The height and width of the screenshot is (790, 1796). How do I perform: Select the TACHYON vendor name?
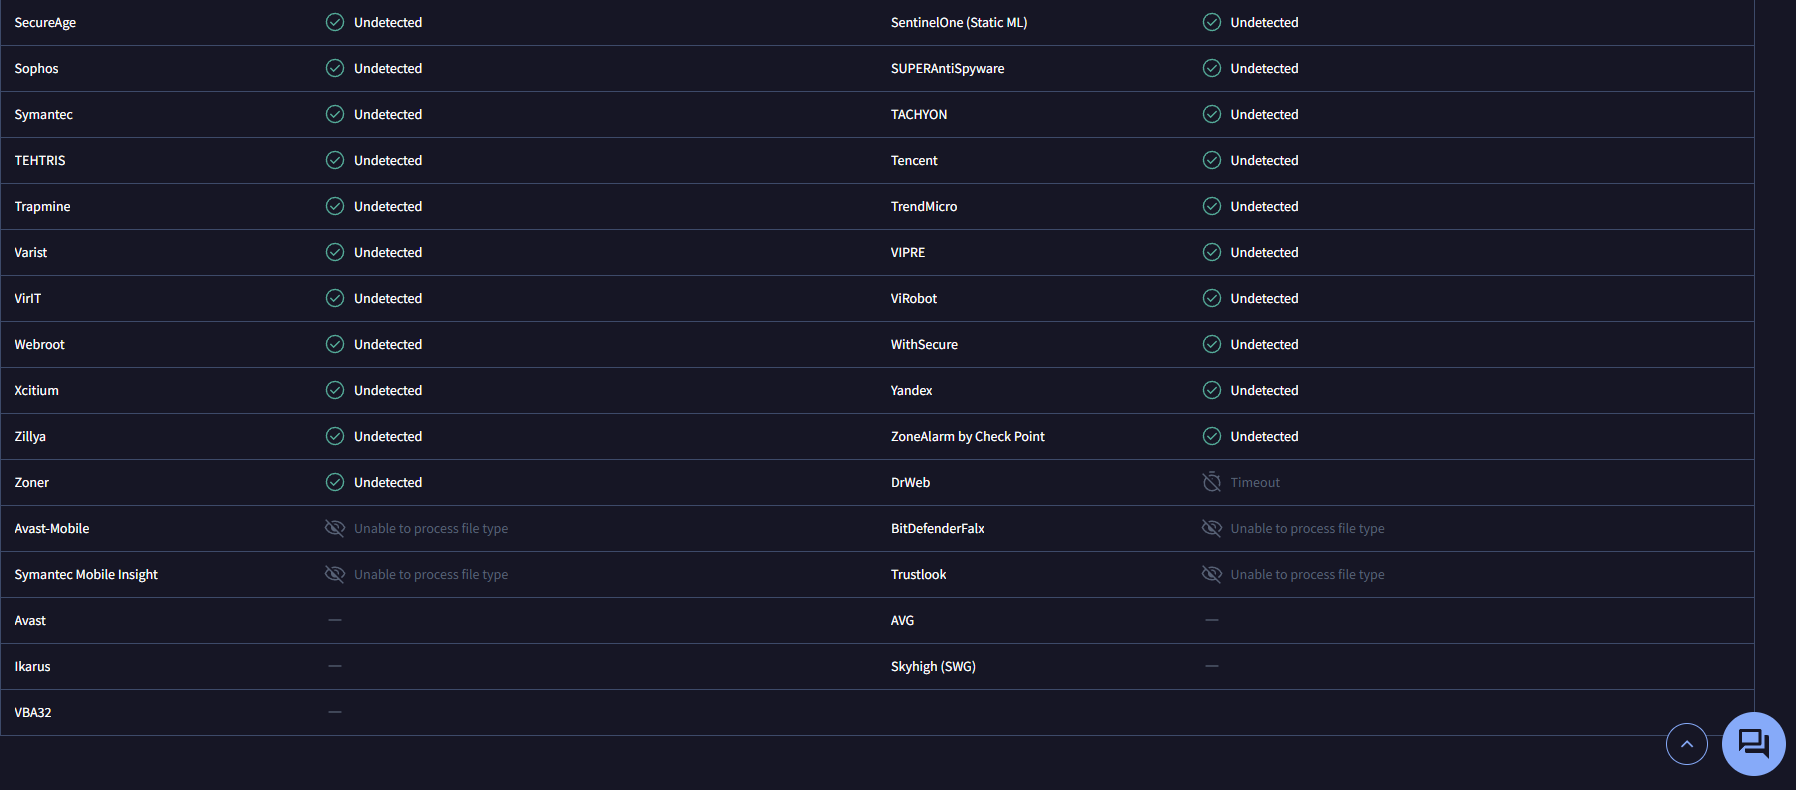pyautogui.click(x=919, y=114)
